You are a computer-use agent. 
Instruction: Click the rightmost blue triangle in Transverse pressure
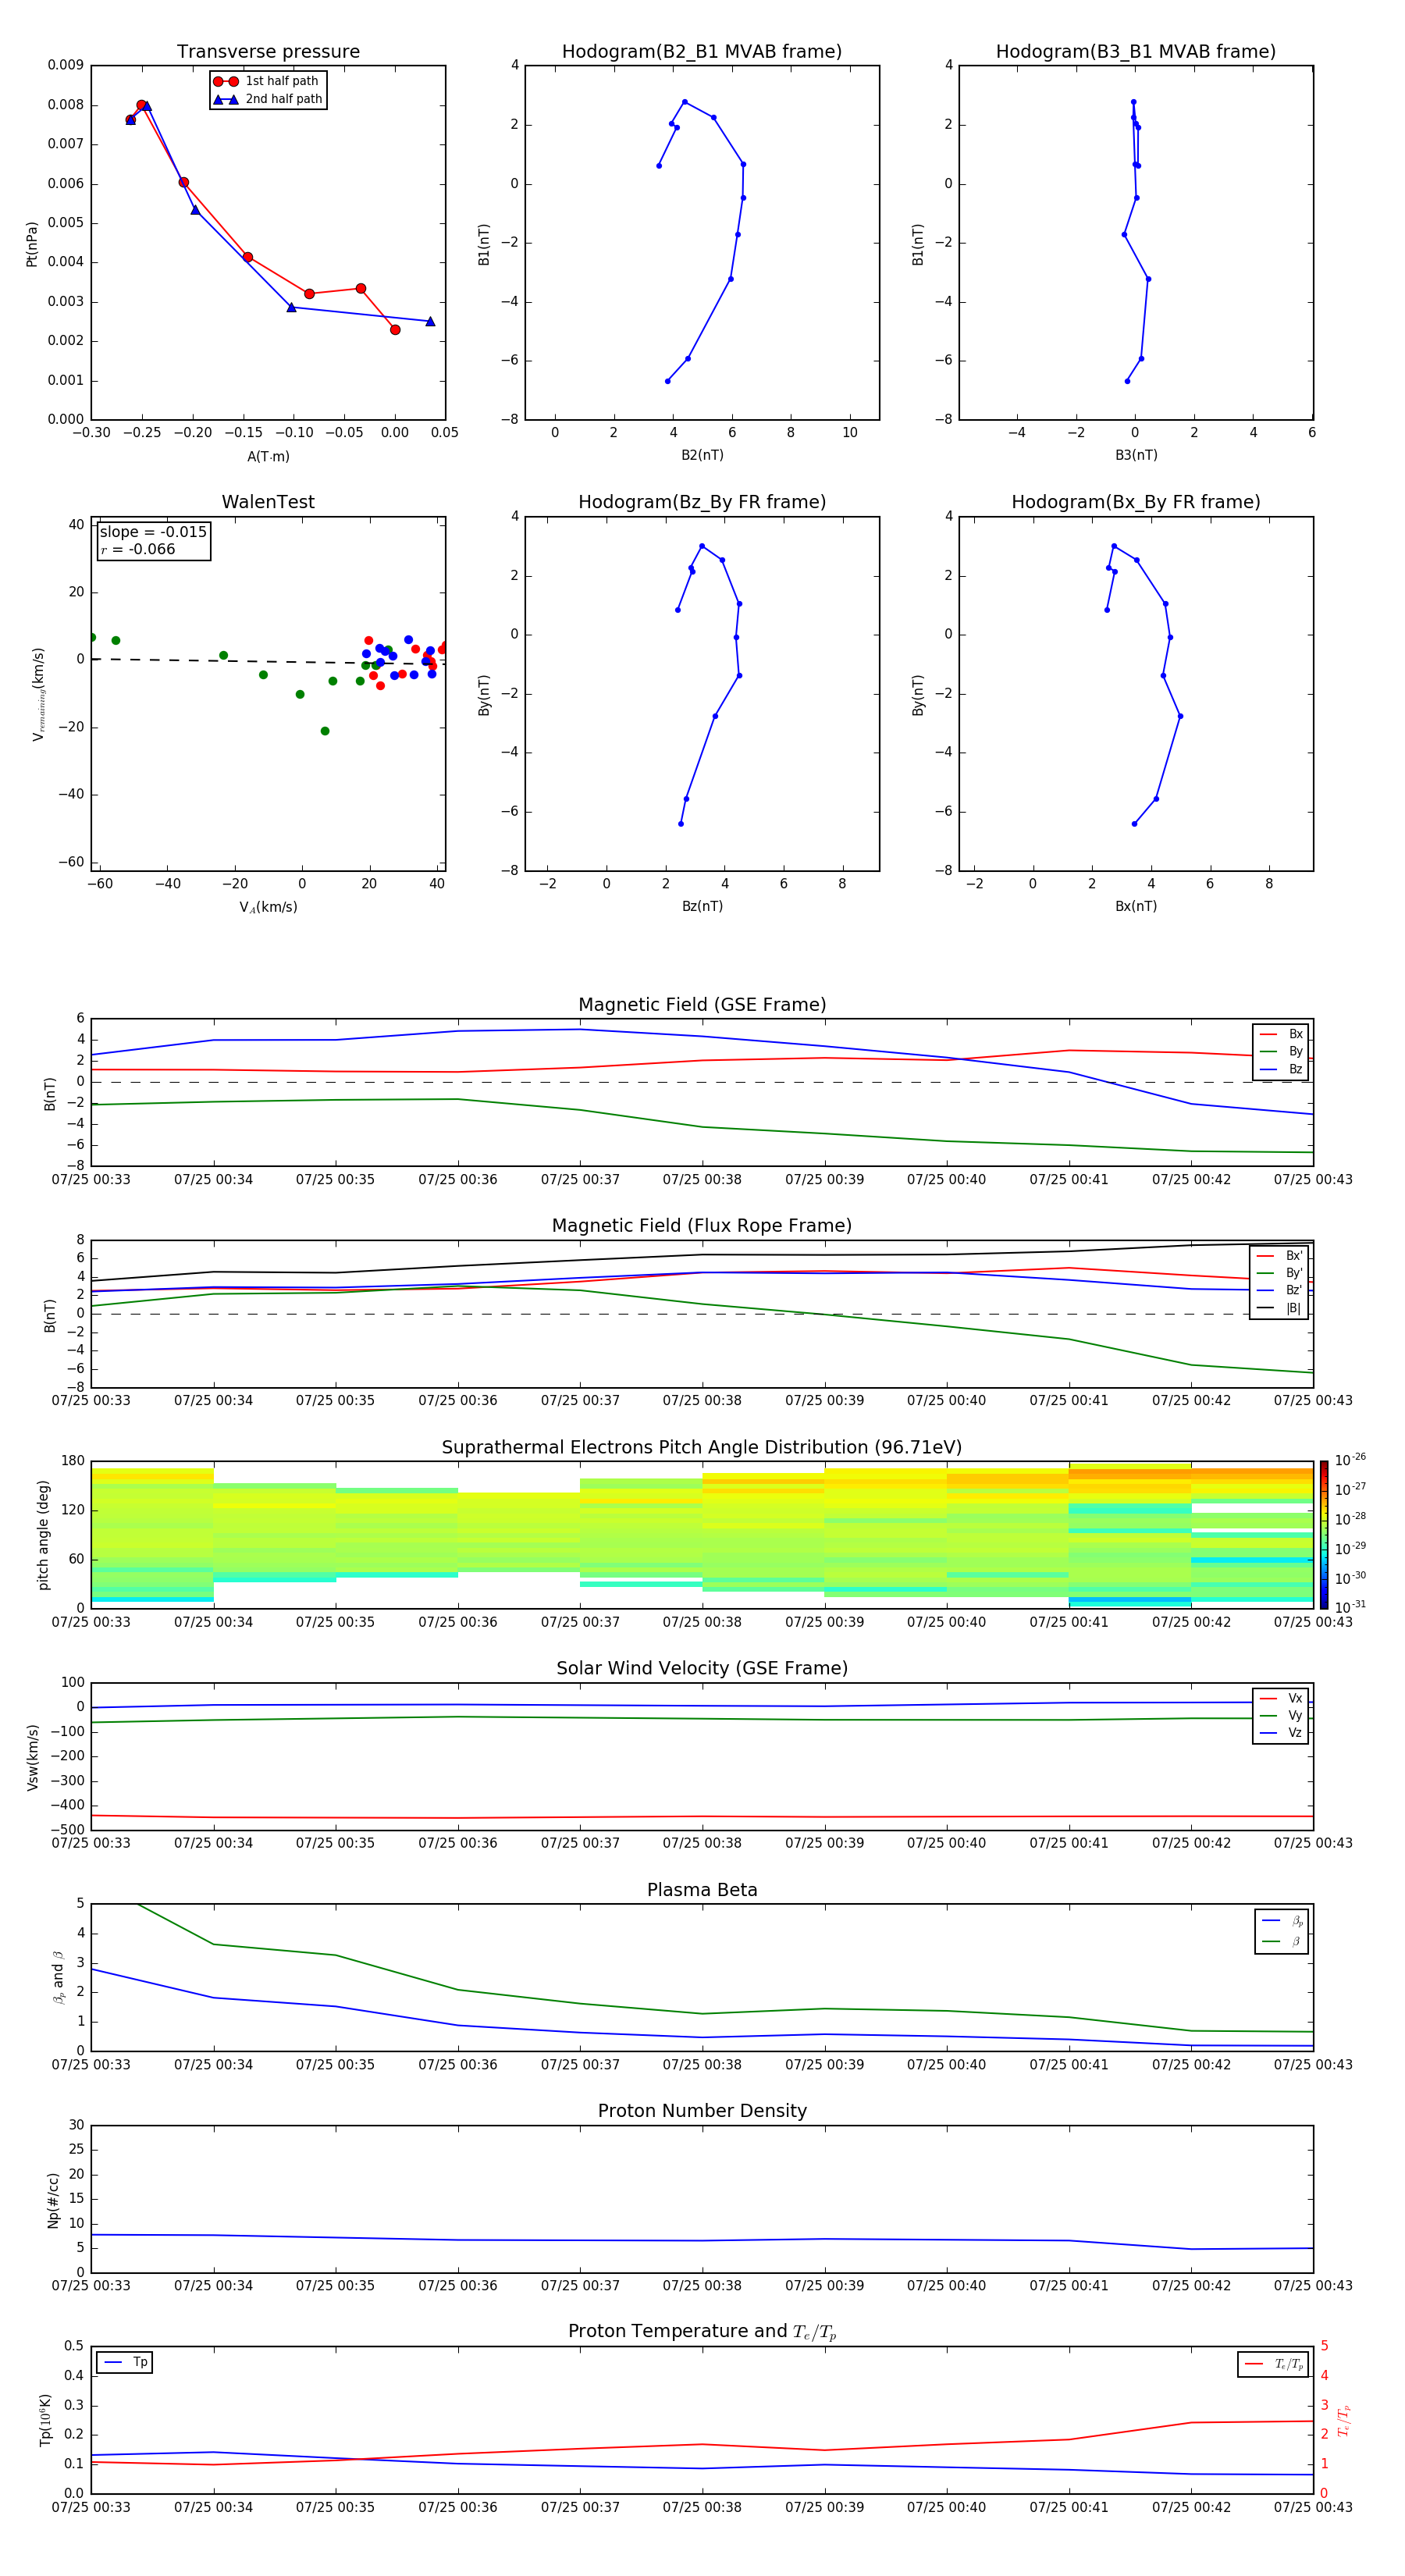430,321
